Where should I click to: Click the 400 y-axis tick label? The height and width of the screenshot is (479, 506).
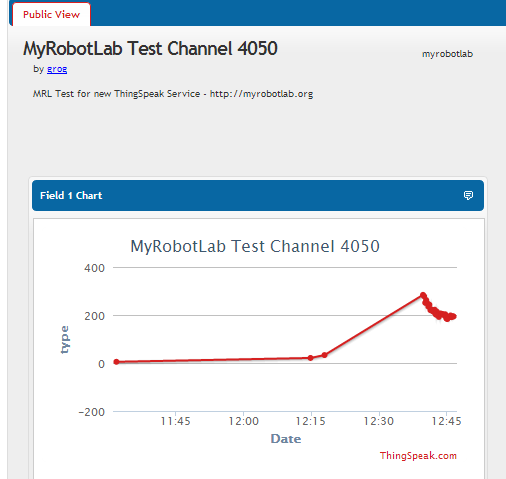94,268
